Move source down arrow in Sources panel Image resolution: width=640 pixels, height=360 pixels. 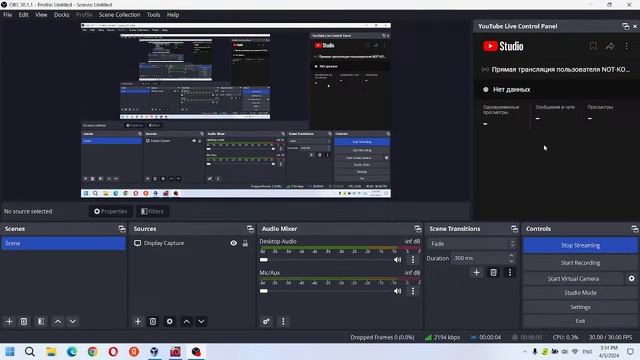[201, 321]
